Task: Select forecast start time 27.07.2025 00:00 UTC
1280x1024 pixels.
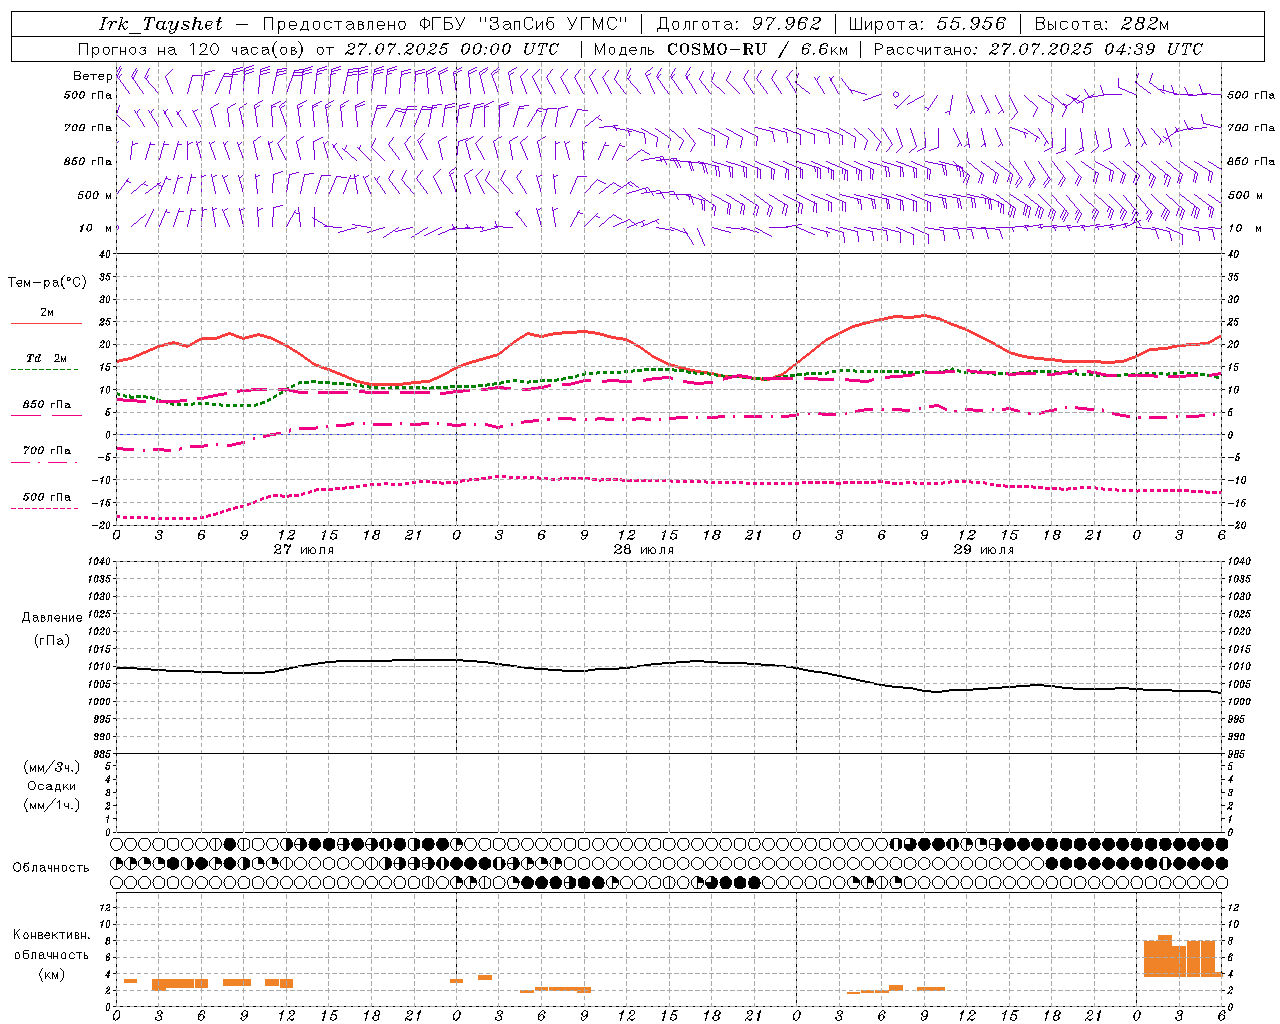Action: point(452,49)
